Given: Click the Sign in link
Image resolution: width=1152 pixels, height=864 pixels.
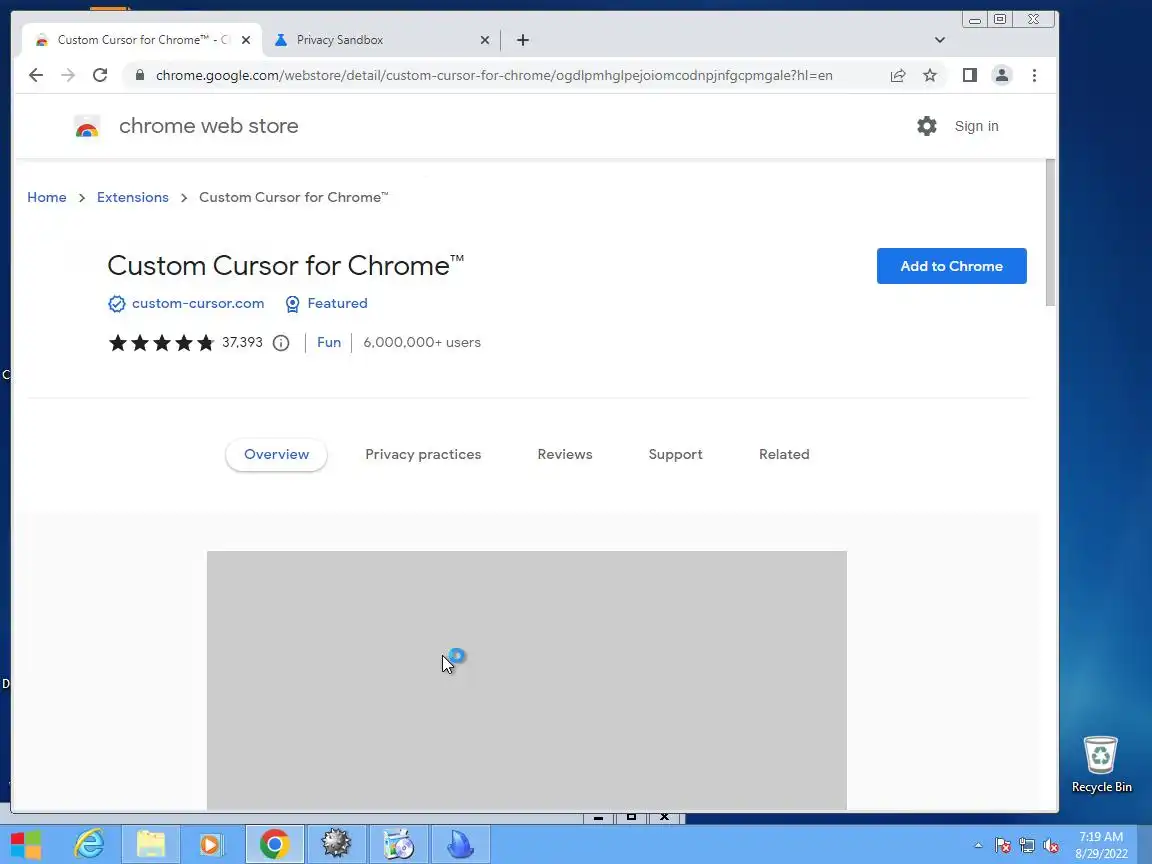Looking at the screenshot, I should tap(976, 126).
